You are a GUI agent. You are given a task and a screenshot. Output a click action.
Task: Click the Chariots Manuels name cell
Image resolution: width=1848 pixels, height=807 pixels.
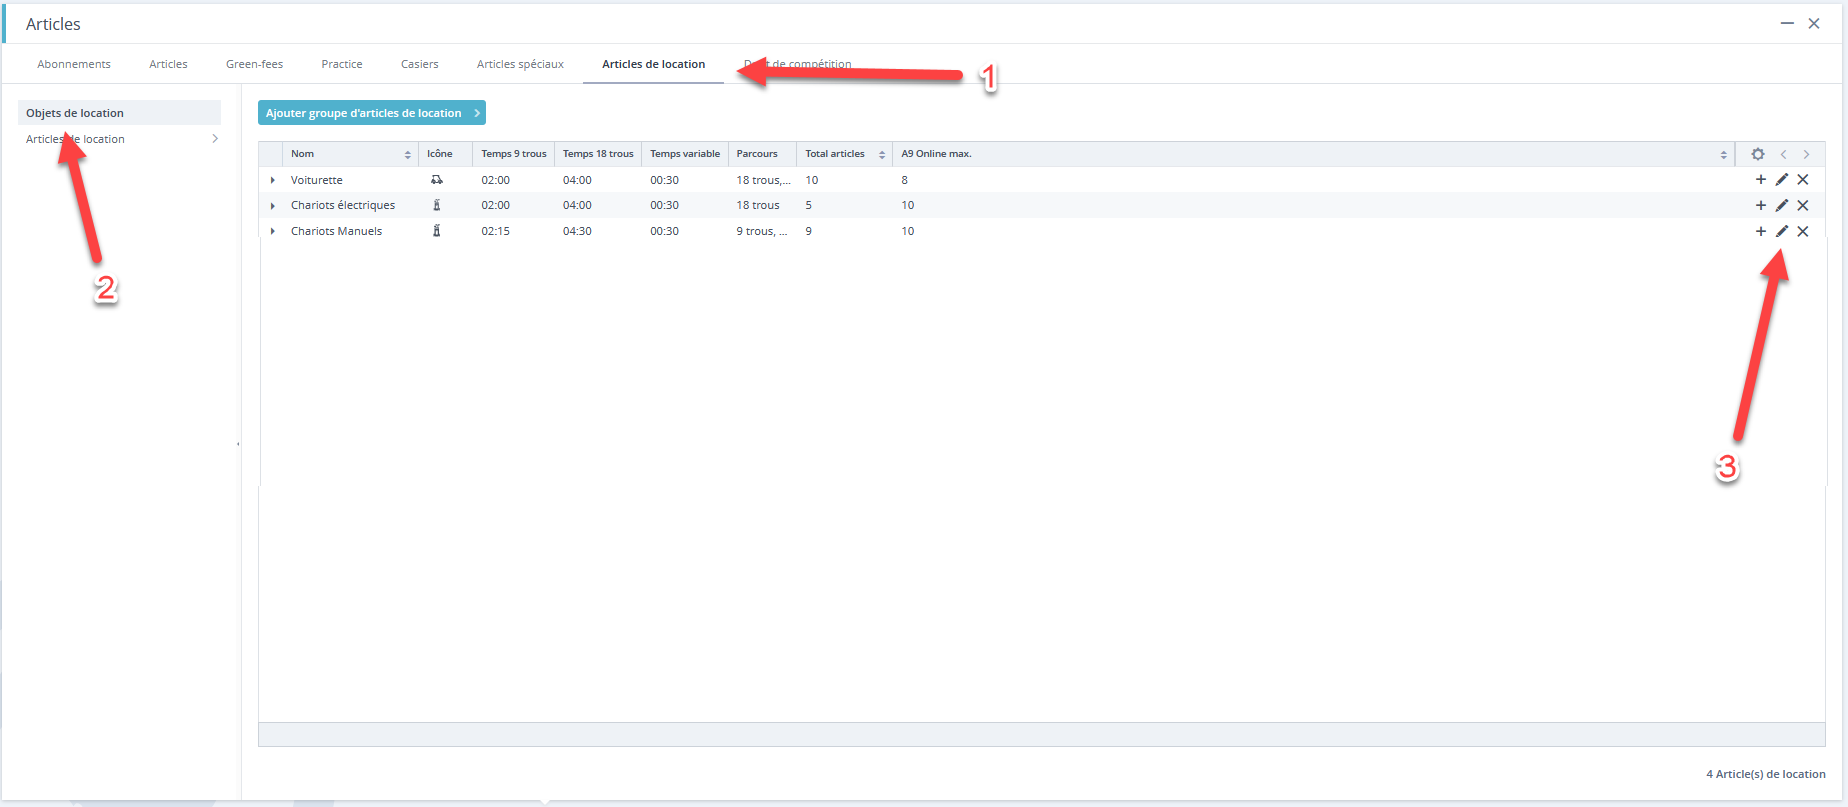point(336,231)
